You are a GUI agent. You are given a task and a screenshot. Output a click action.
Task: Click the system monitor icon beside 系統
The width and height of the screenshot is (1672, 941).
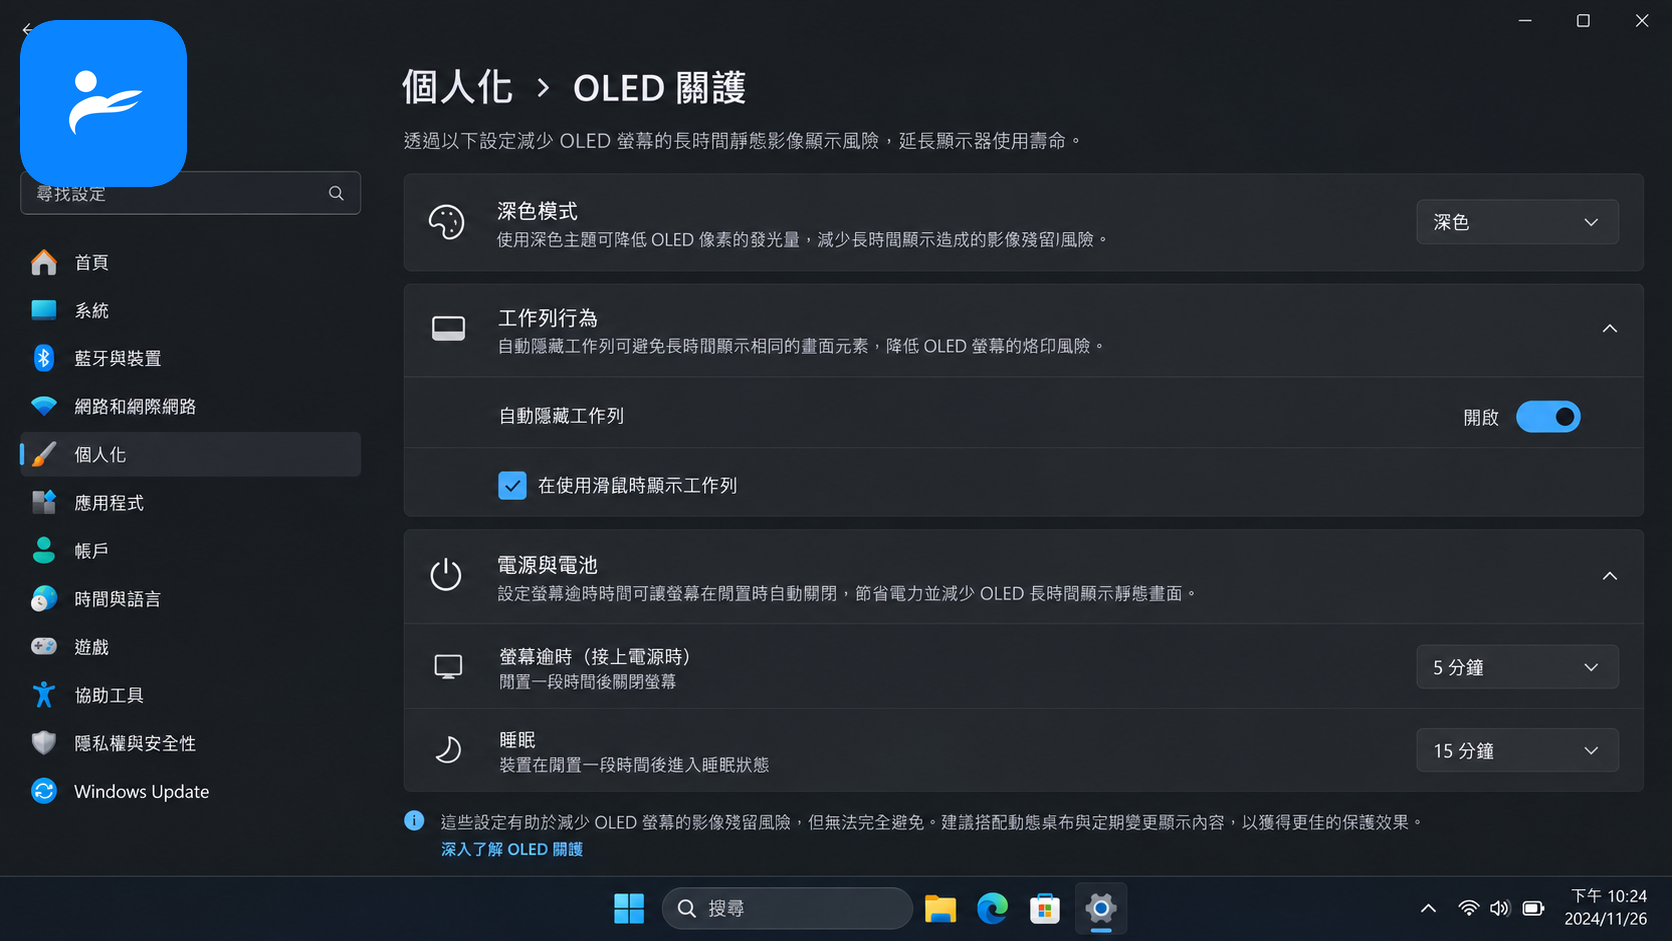(44, 310)
